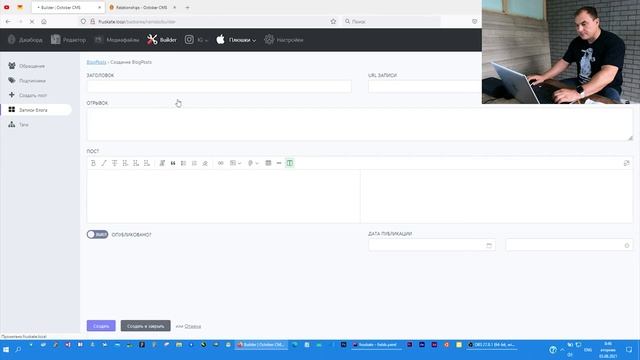640x360 pixels.
Task: Open Настройки in top navigation
Action: tap(284, 40)
